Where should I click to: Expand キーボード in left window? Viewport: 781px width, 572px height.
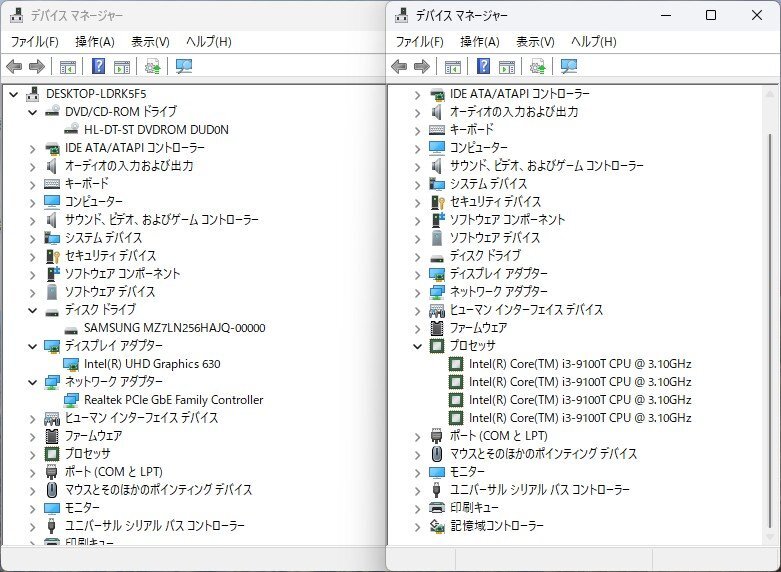point(32,184)
